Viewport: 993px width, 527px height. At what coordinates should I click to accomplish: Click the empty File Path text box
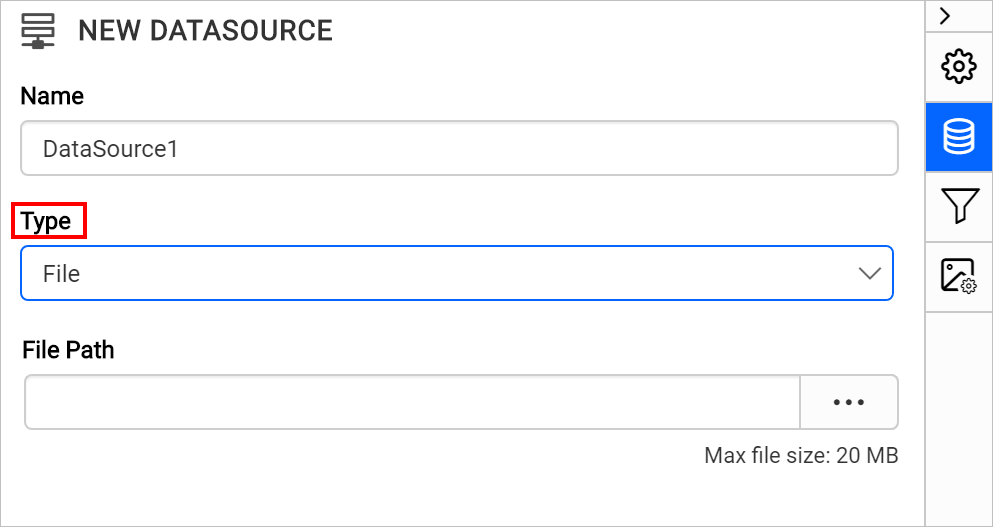412,402
